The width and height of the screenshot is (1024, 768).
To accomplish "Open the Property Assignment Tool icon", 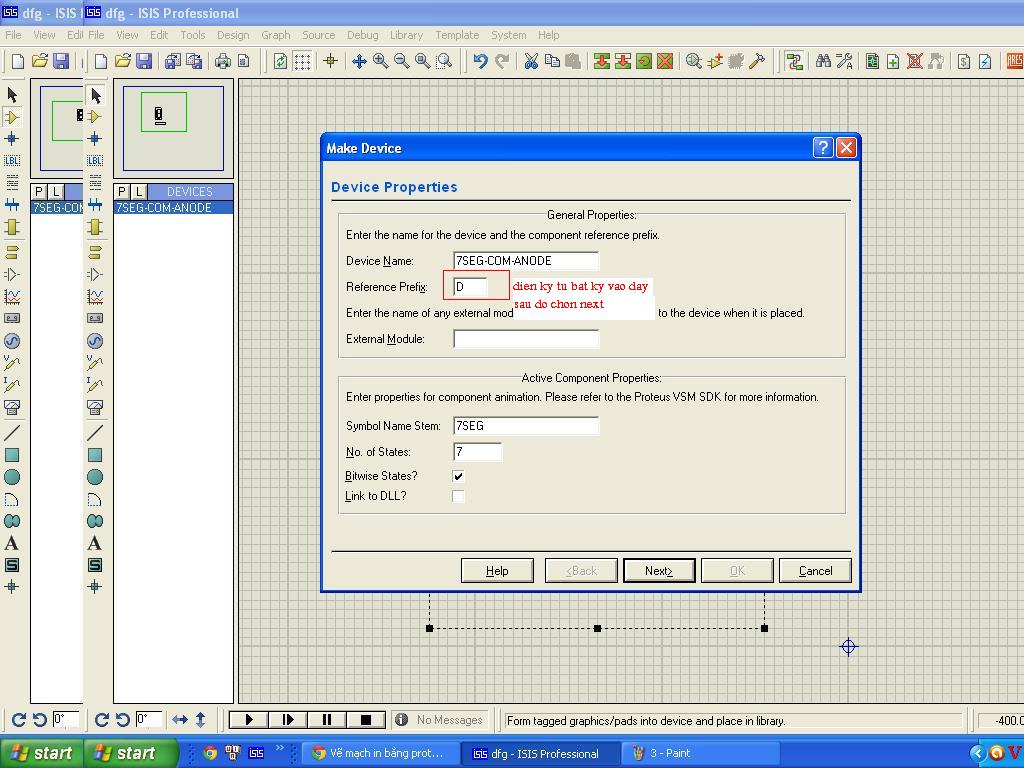I will pyautogui.click(x=844, y=61).
